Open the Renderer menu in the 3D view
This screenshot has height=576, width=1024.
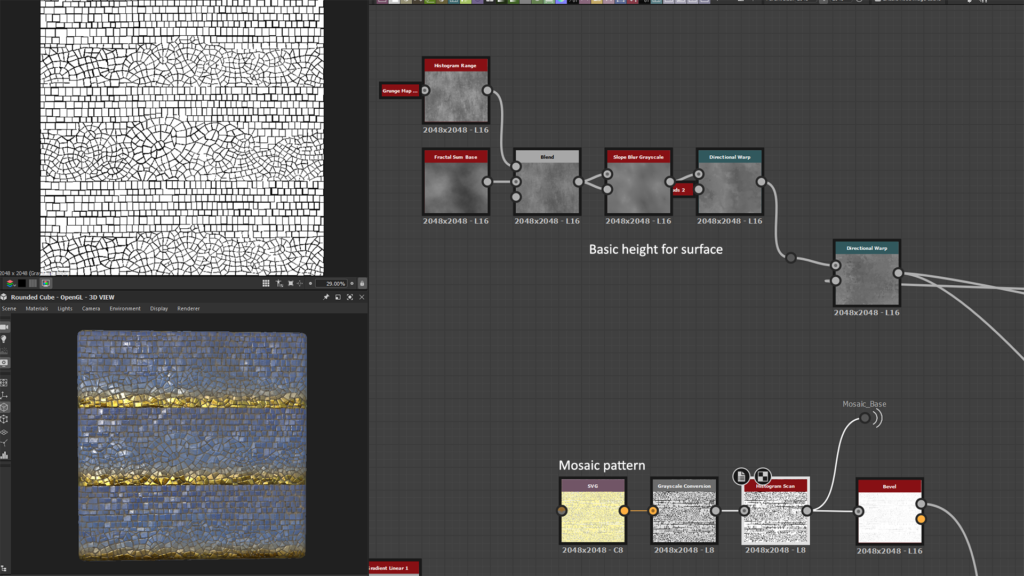pyautogui.click(x=188, y=309)
